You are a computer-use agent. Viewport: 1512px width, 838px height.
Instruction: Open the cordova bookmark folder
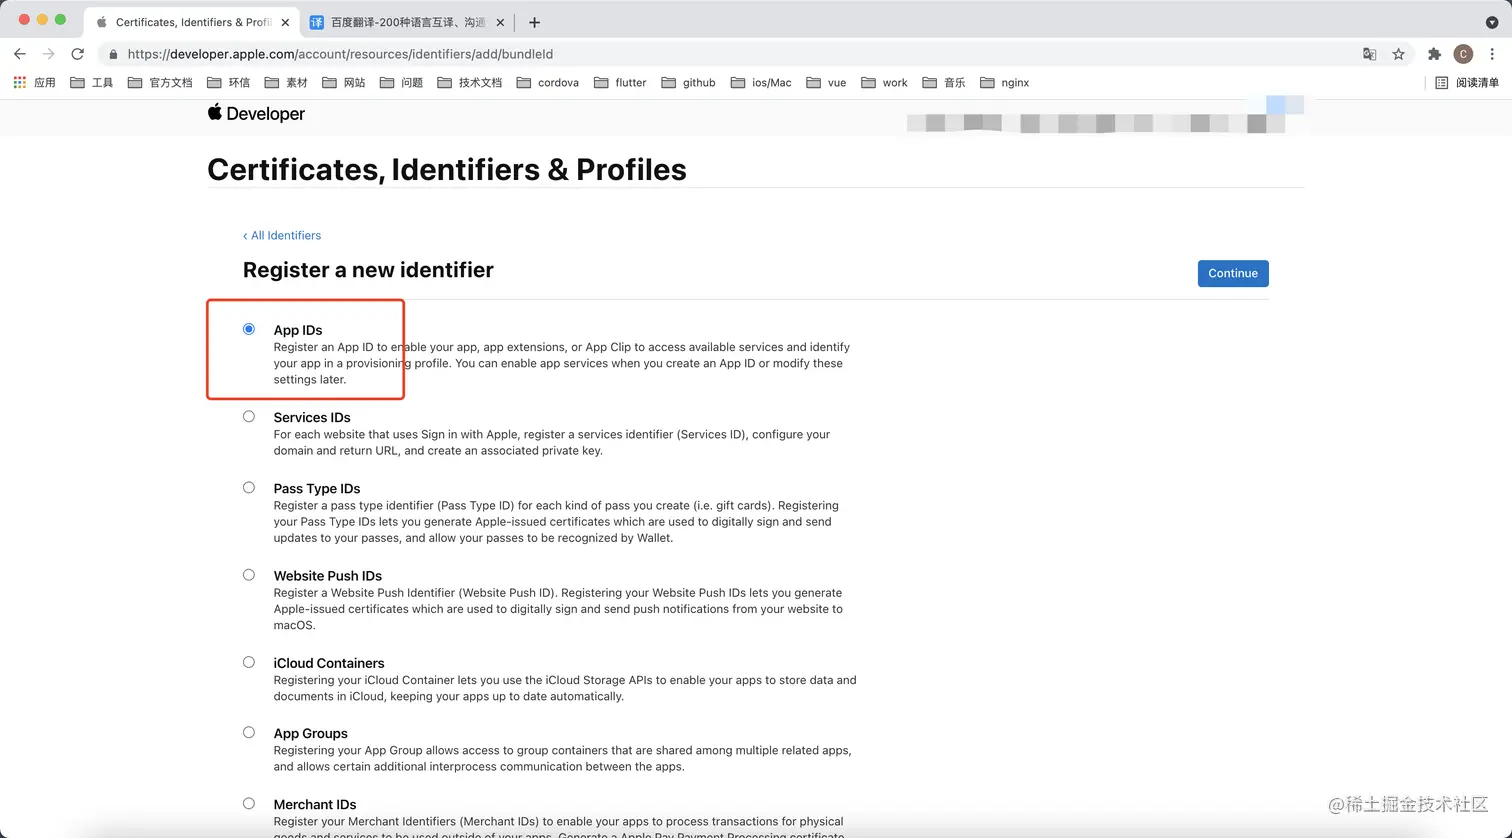point(548,83)
